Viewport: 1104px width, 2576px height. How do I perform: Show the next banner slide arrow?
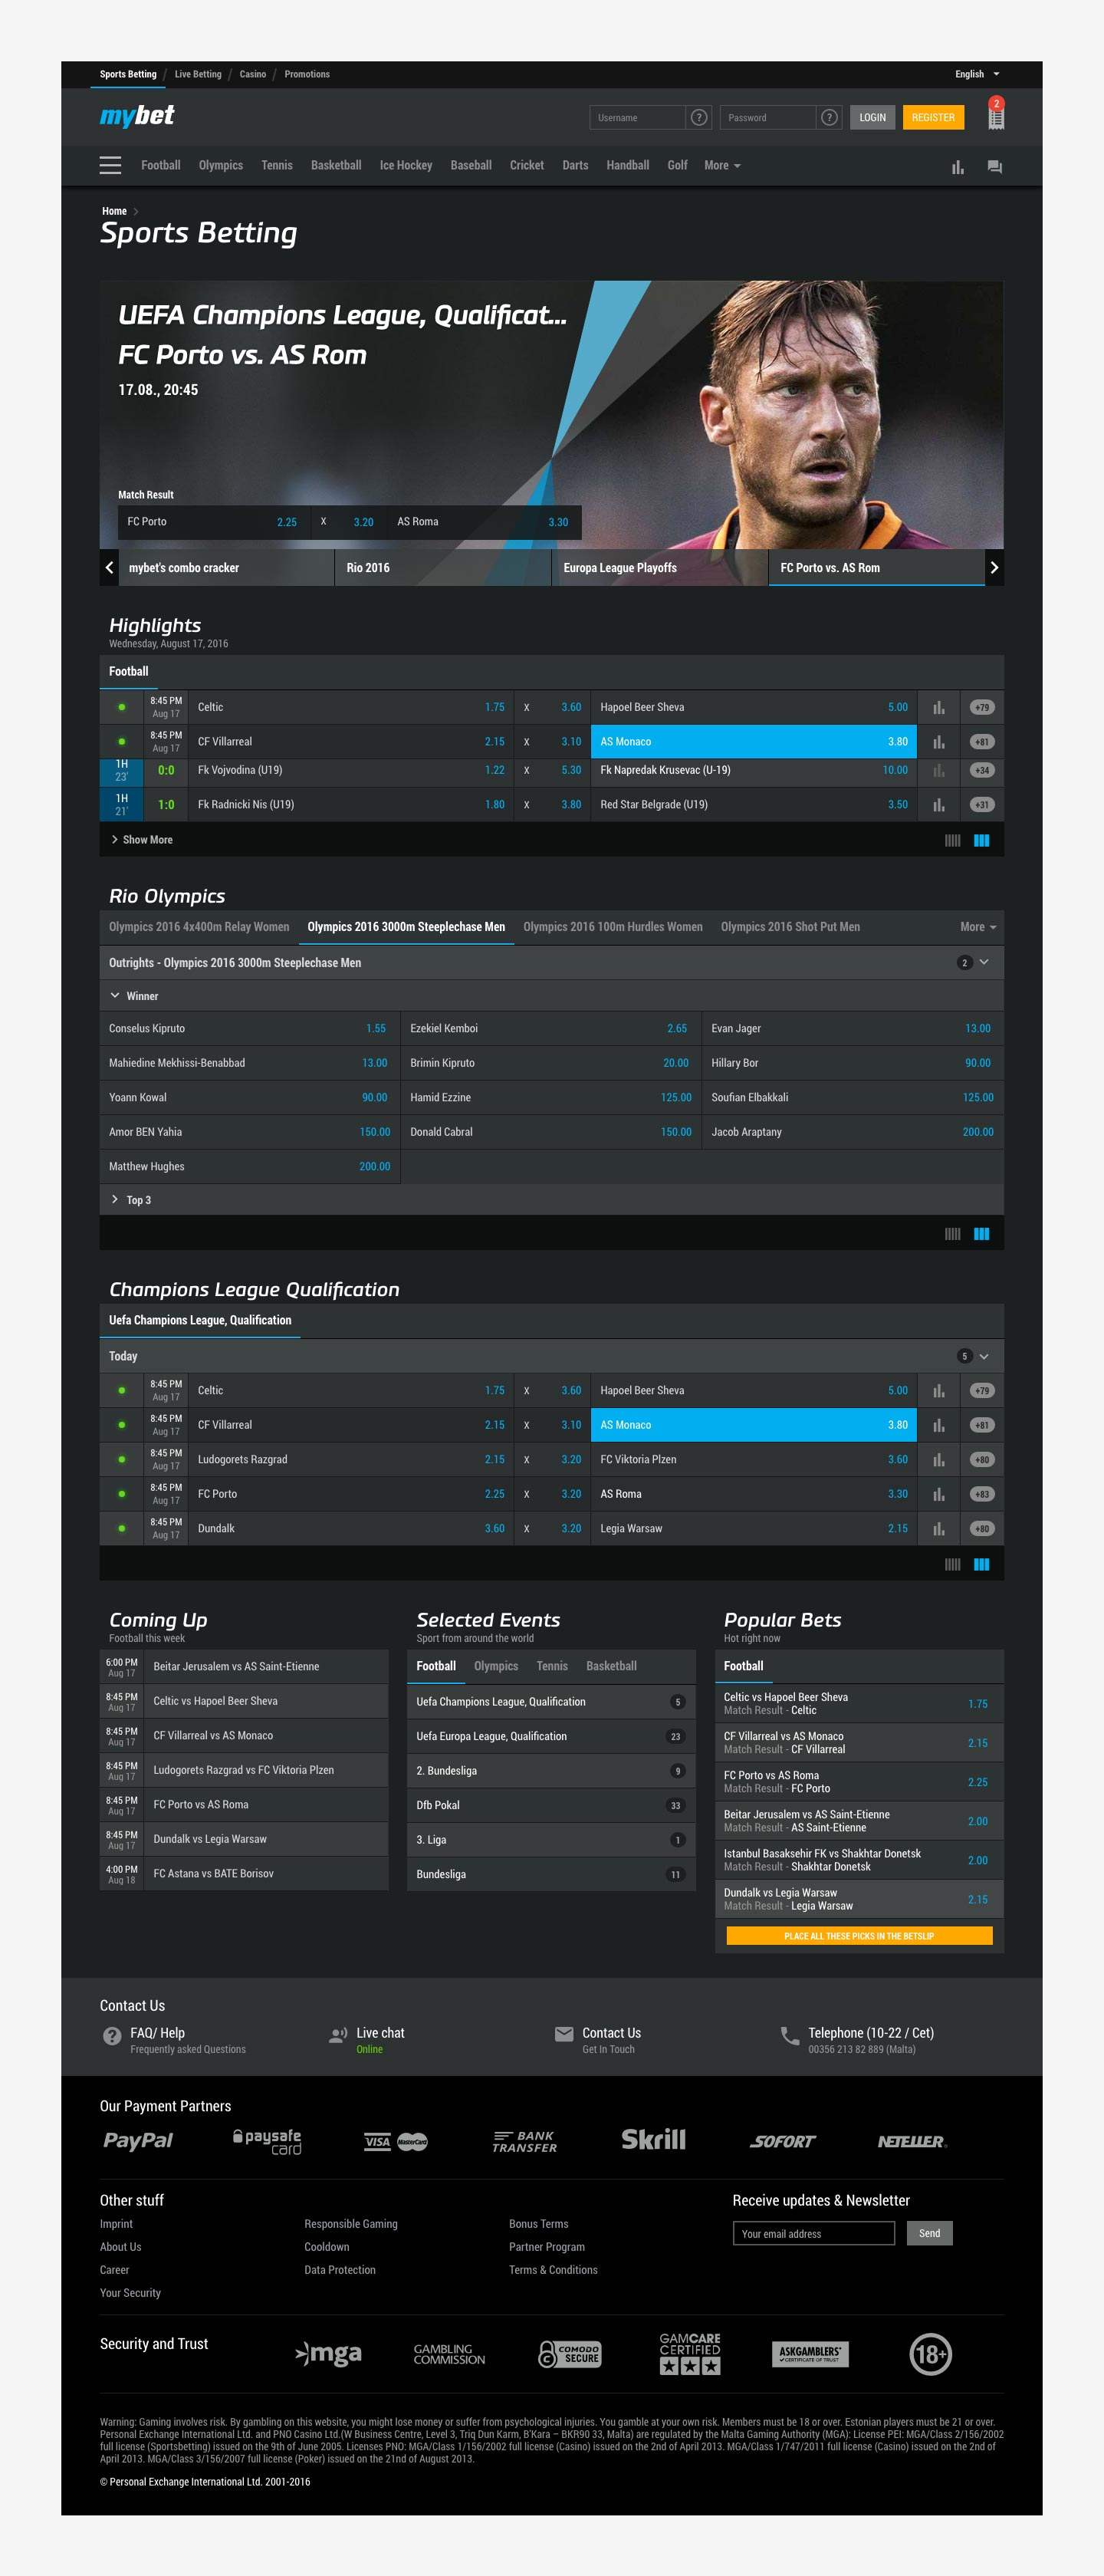point(994,567)
